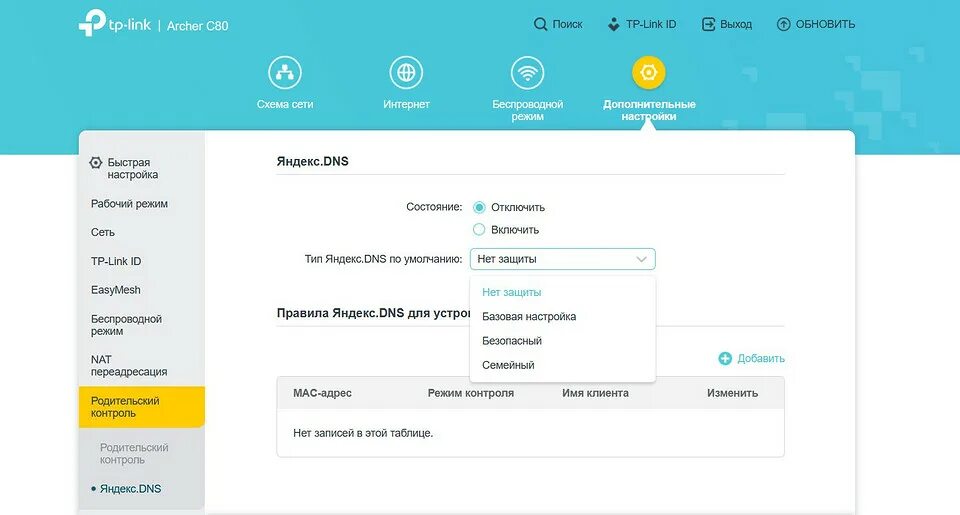The image size is (960, 515).
Task: Click the Нет записей в этой таблице text
Action: [363, 433]
